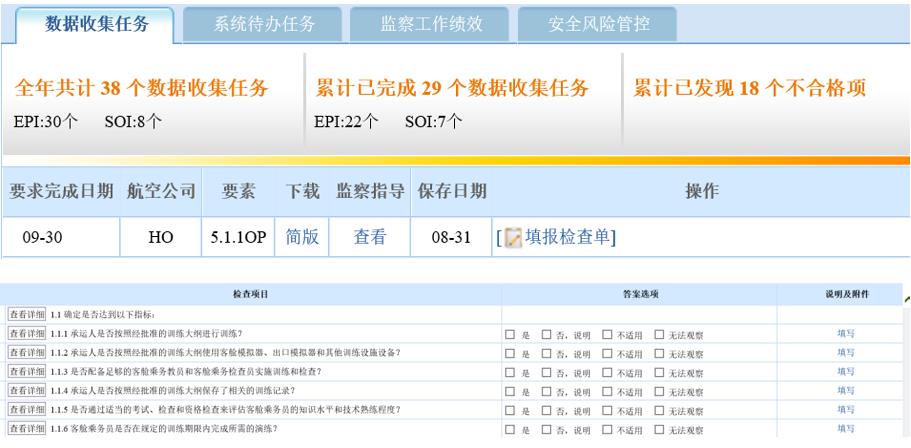Select the 安全风险管控 tab

coord(598,24)
